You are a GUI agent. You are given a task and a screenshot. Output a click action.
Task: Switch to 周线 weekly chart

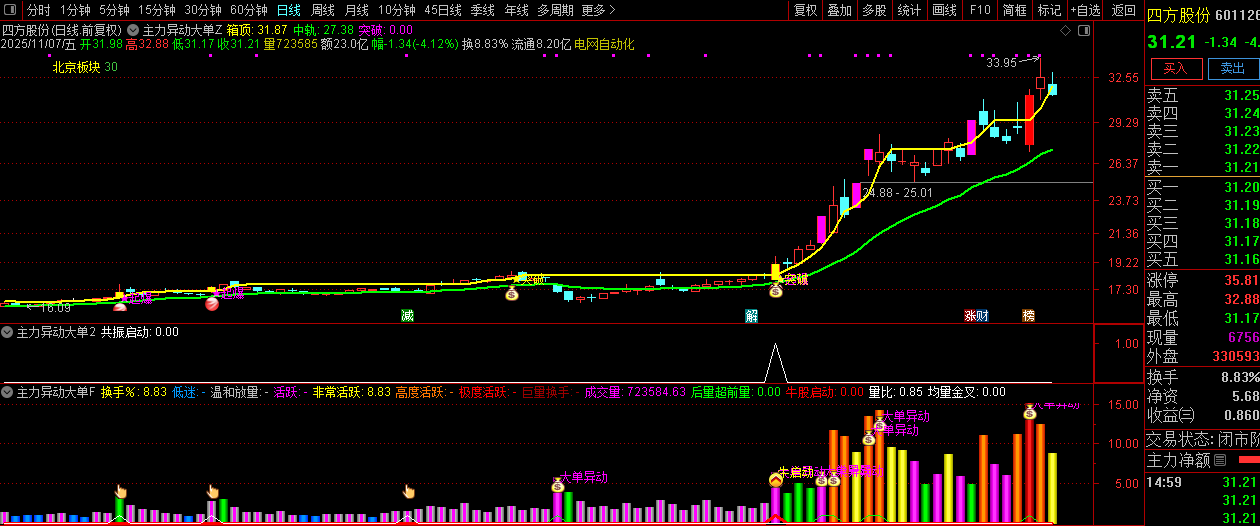pos(323,10)
